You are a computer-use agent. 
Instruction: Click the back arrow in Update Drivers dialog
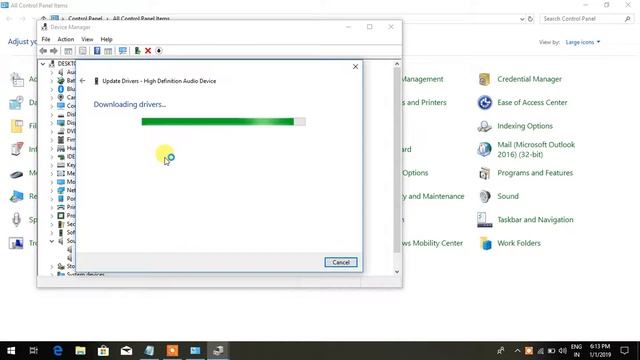(x=82, y=81)
